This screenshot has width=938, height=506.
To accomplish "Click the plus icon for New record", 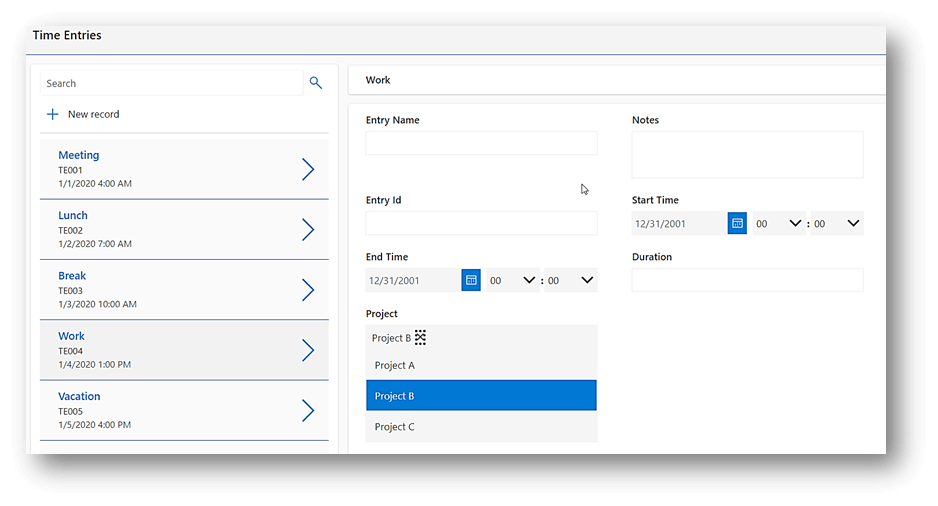I will [x=53, y=115].
